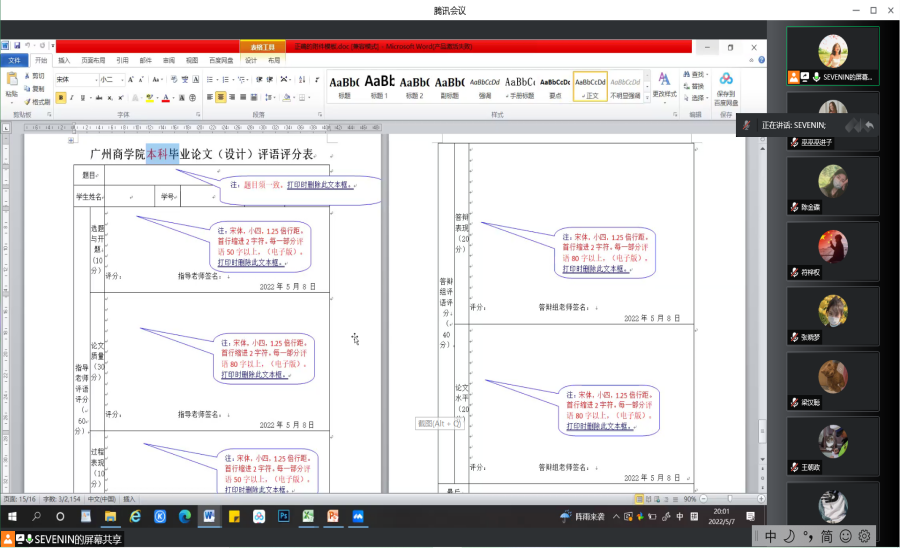Open the 页面布局 (Page Layout) tab
Viewport: 900px width, 548px height.
click(x=93, y=60)
